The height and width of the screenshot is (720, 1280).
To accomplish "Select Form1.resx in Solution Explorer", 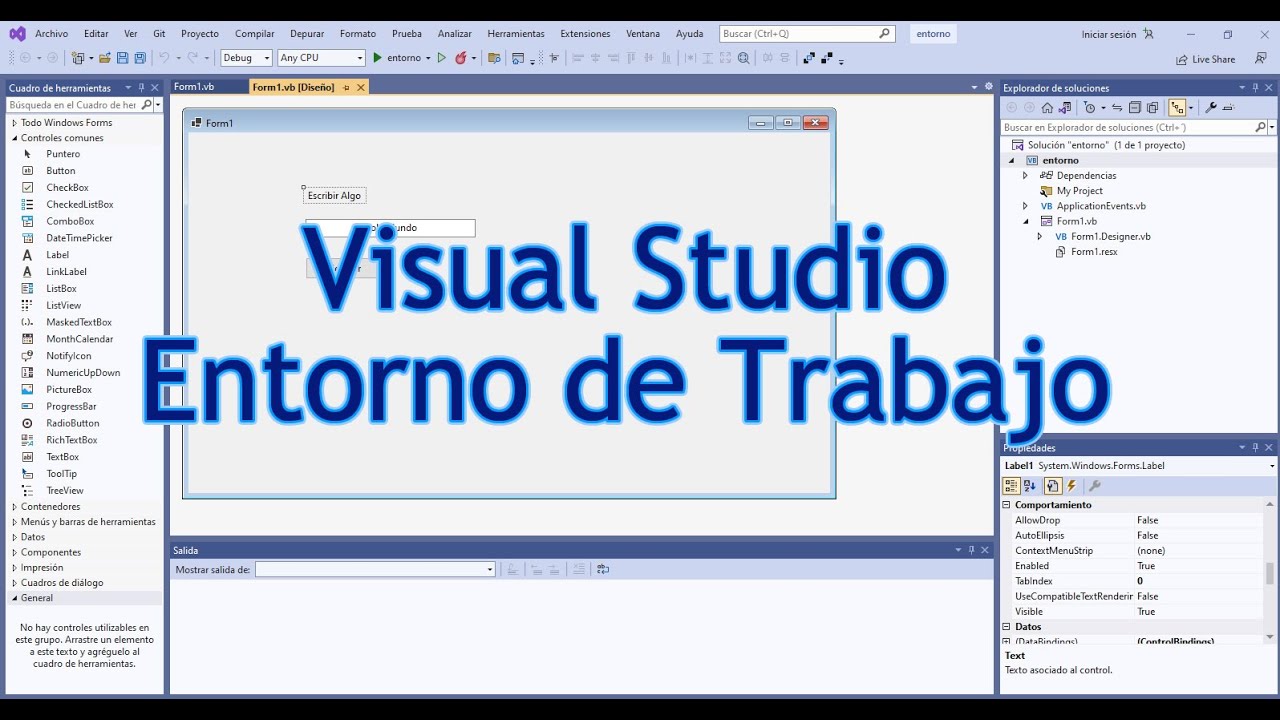I will pos(1094,252).
